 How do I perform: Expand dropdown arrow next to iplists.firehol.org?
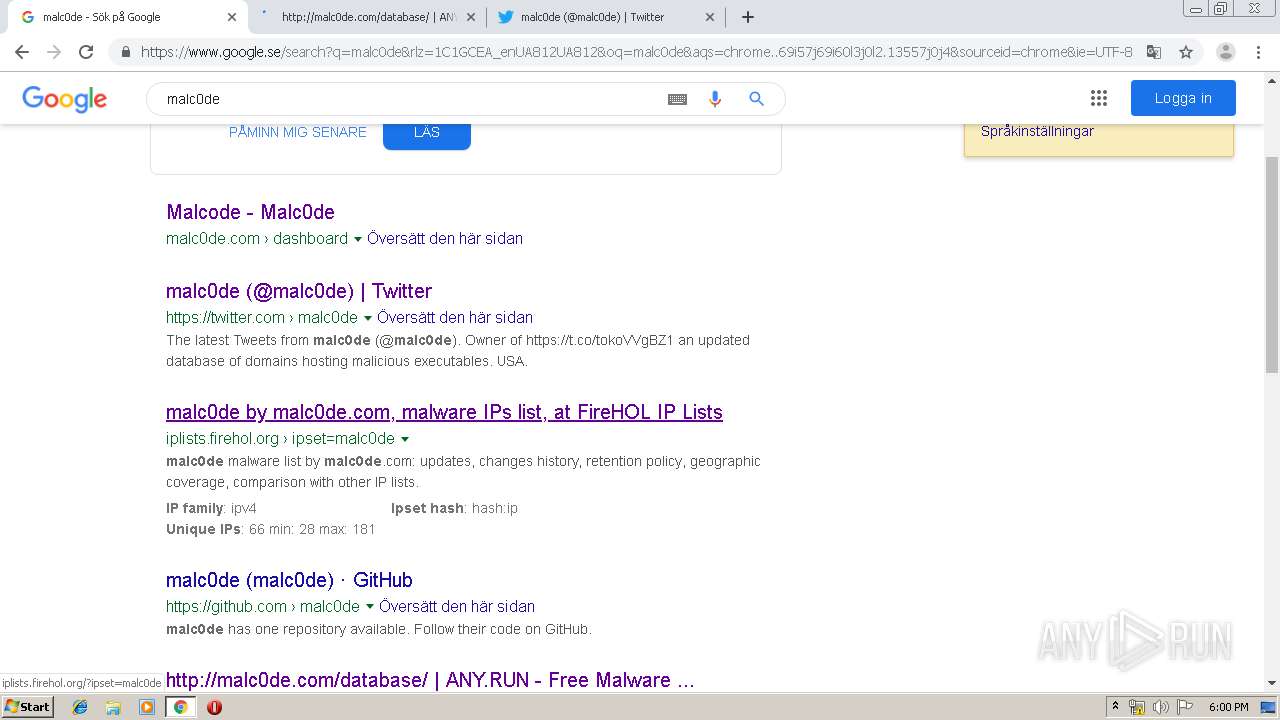[x=405, y=439]
